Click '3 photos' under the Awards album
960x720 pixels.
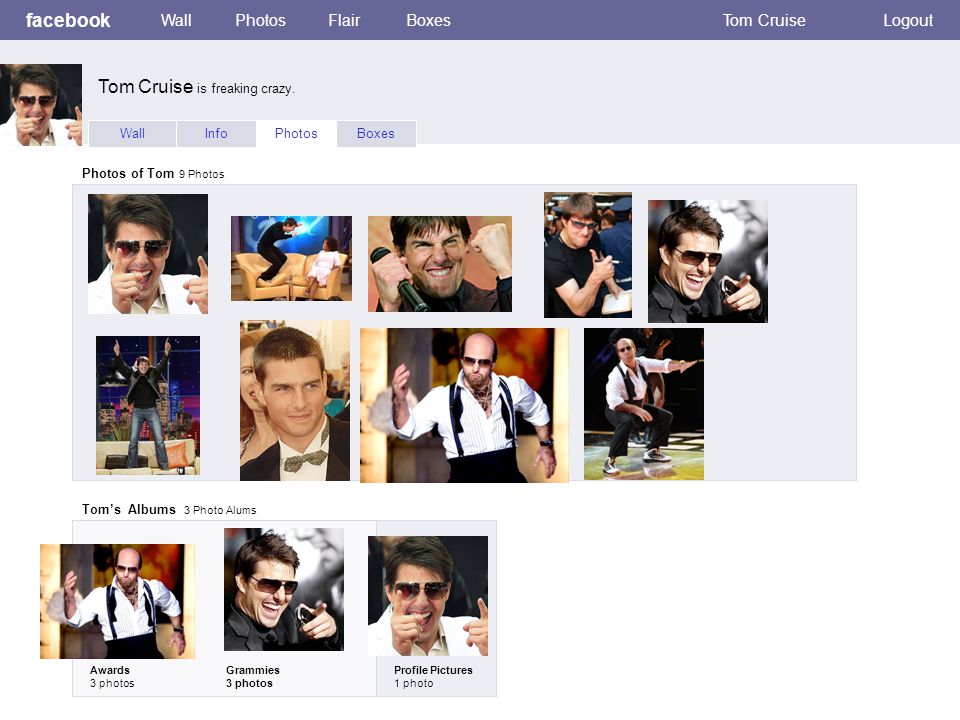[x=112, y=684]
